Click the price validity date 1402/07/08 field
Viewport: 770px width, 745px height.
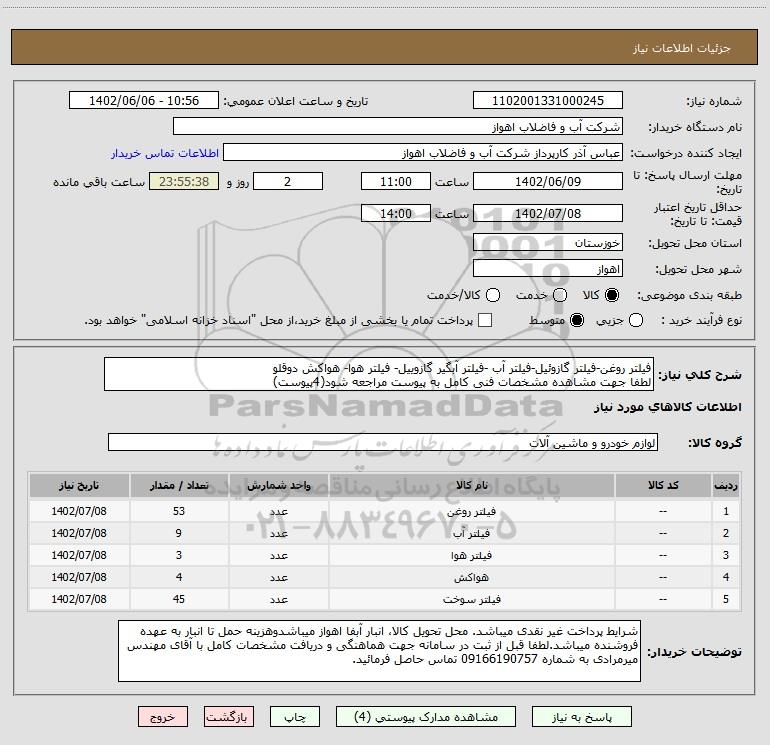pos(548,213)
